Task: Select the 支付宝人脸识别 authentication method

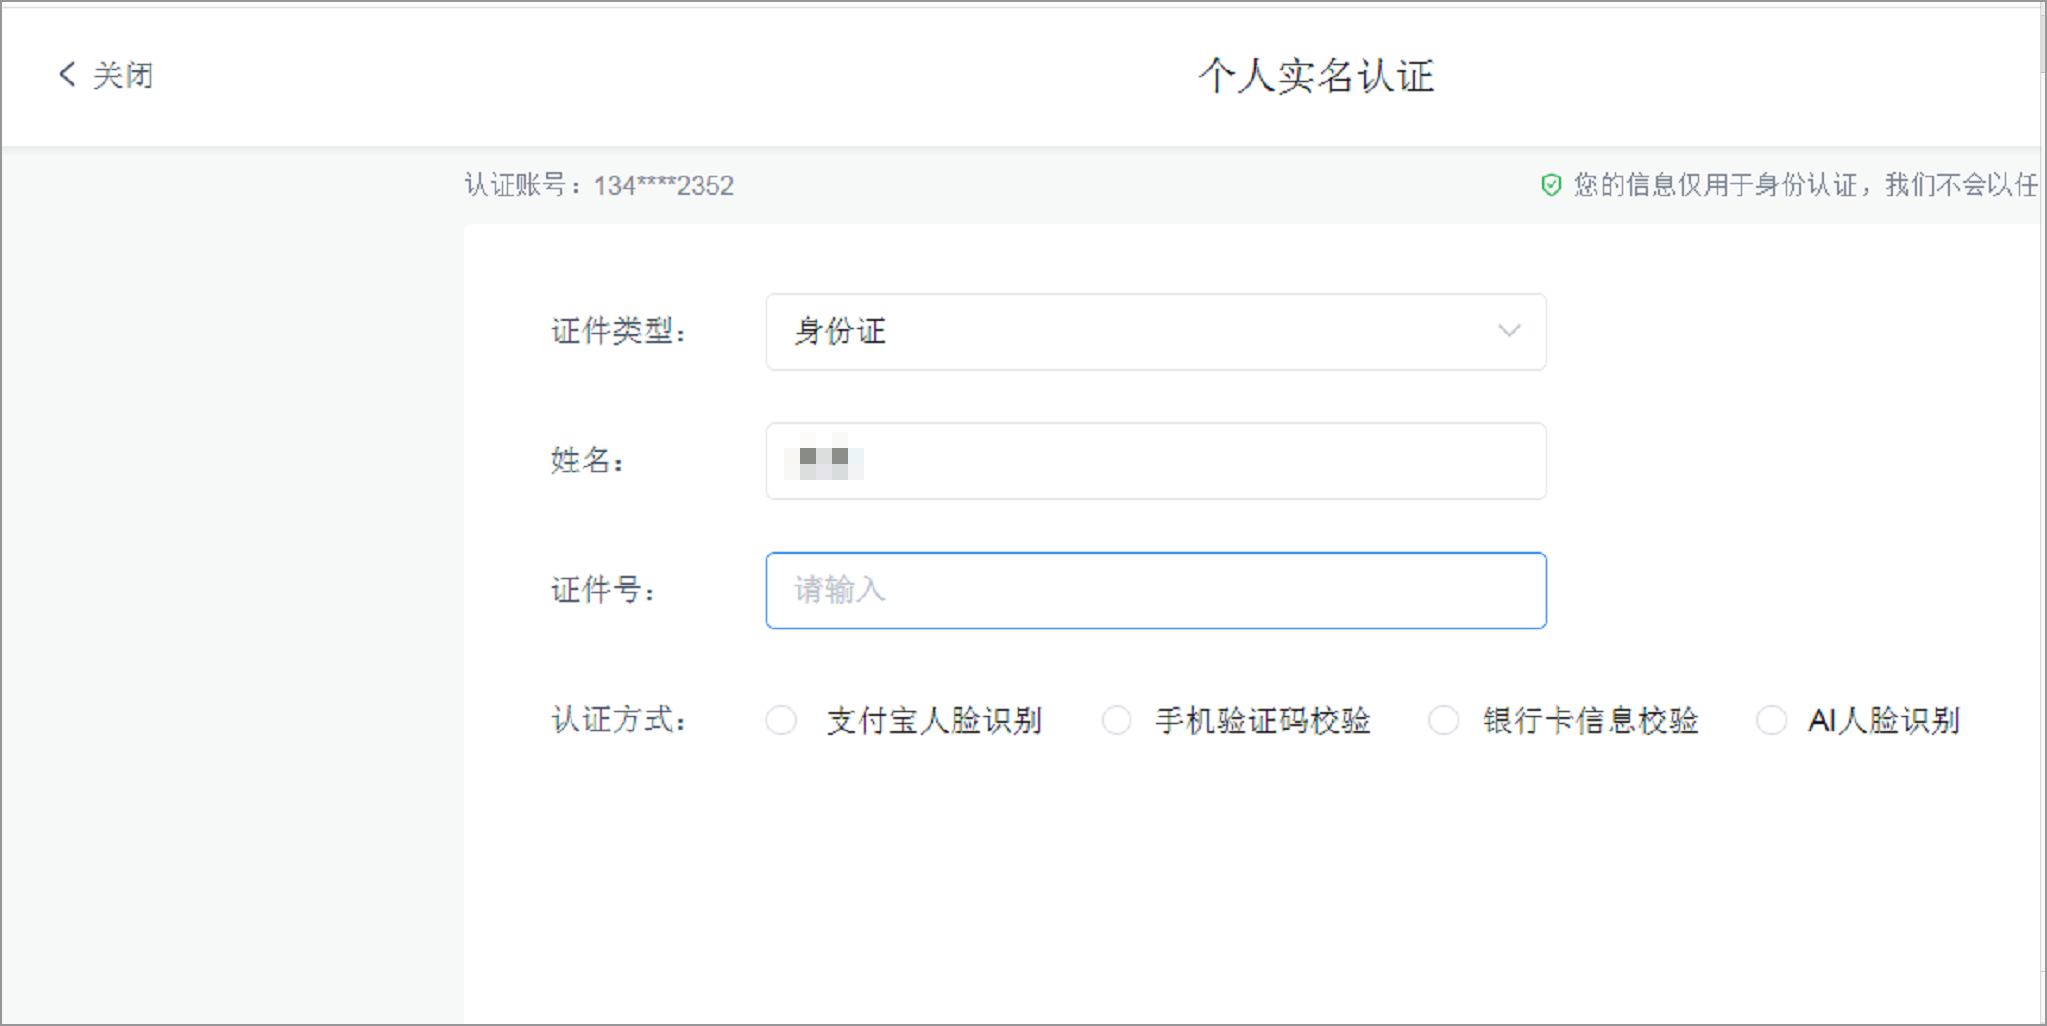Action: (781, 719)
